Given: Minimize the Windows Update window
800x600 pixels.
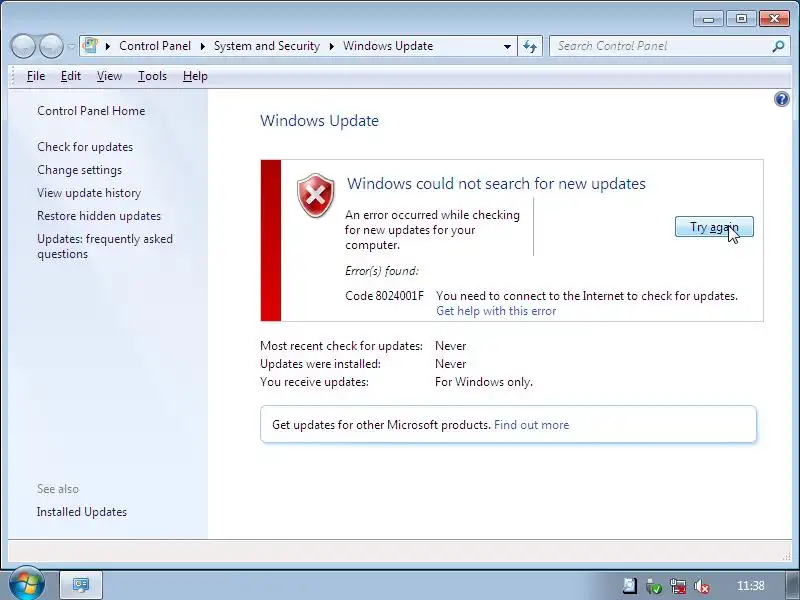Looking at the screenshot, I should point(708,19).
